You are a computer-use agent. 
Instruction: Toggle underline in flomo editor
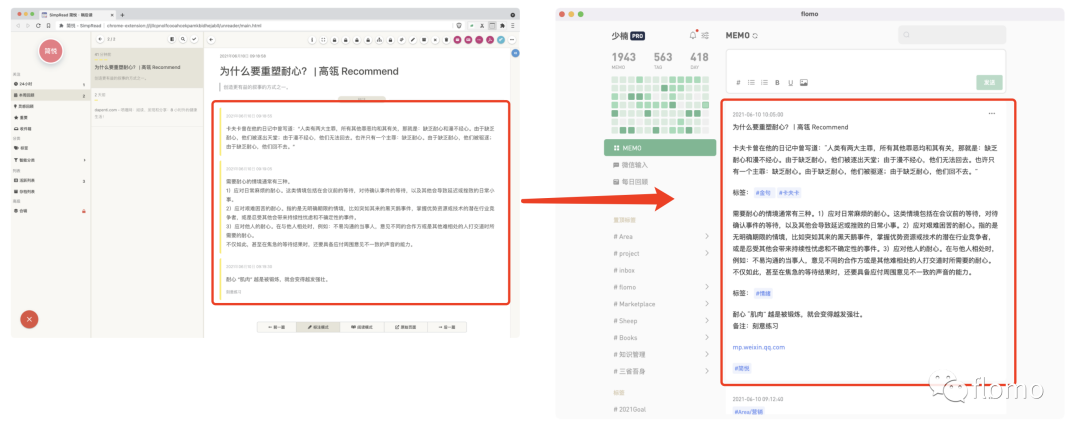[x=790, y=83]
